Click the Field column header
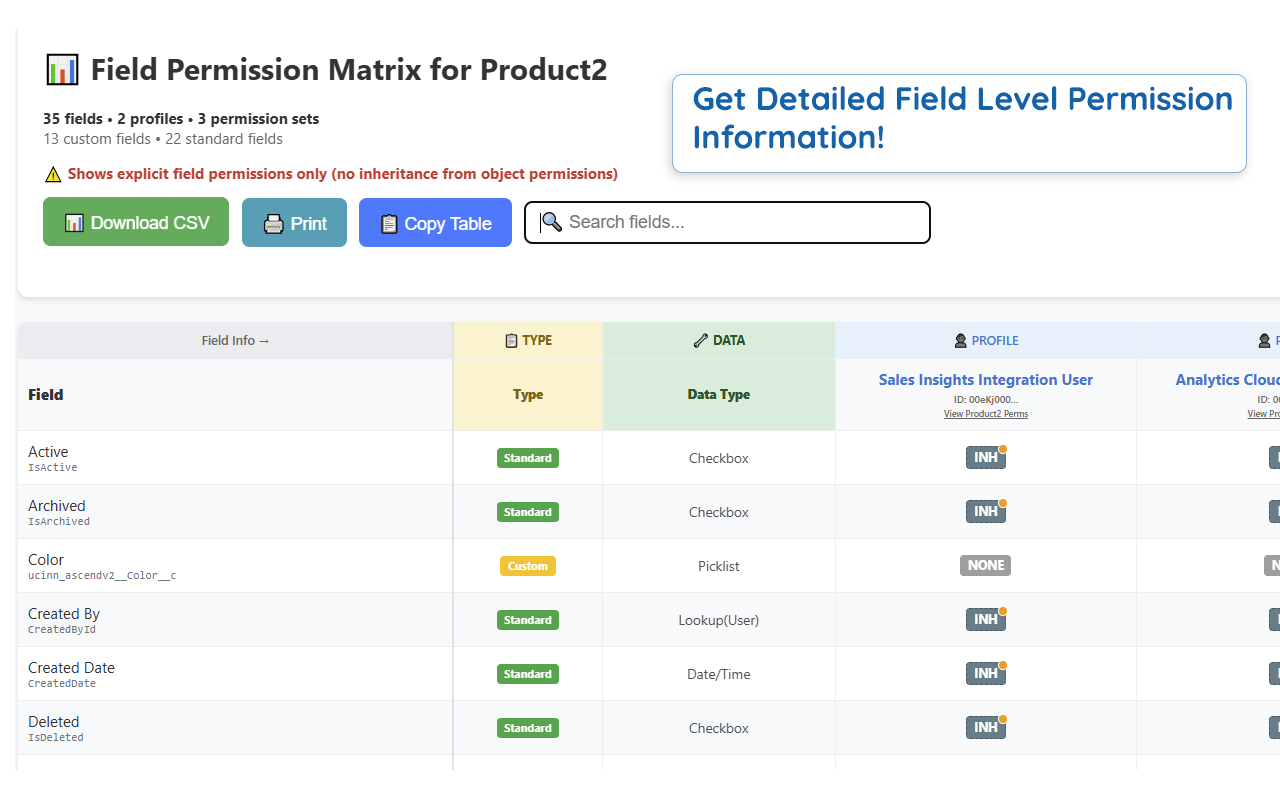Viewport: 1280px width, 800px height. (x=235, y=395)
